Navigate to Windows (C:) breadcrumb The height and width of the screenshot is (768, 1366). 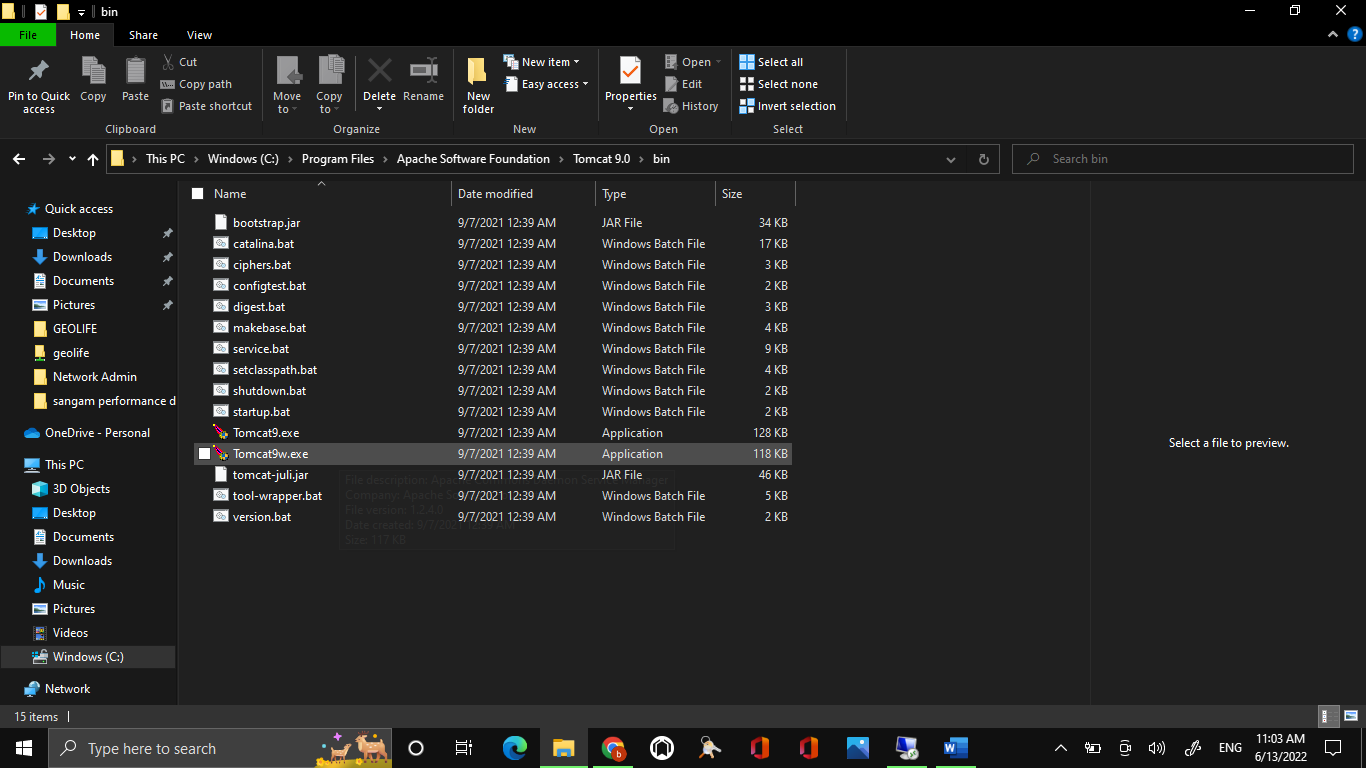coord(243,159)
